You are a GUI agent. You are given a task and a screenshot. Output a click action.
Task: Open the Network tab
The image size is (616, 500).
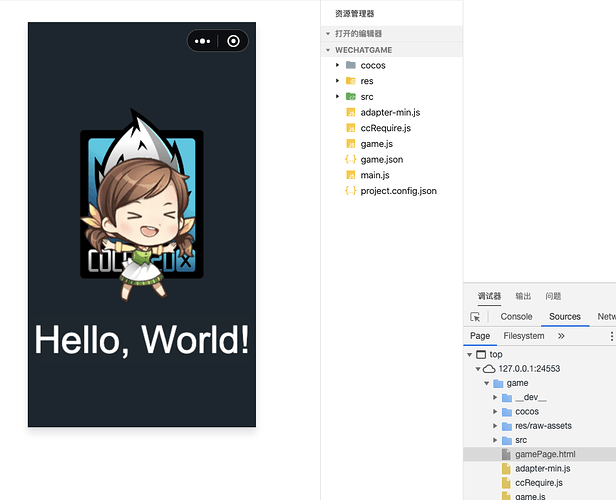click(607, 317)
